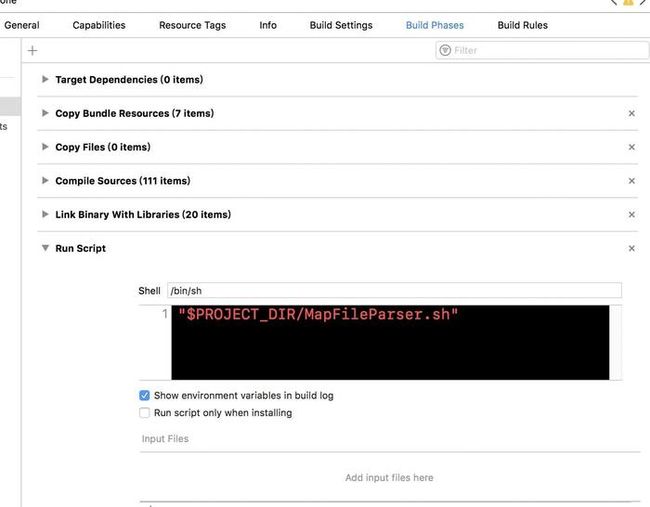The width and height of the screenshot is (650, 507).
Task: Open the Capabilities tab
Action: coord(99,25)
